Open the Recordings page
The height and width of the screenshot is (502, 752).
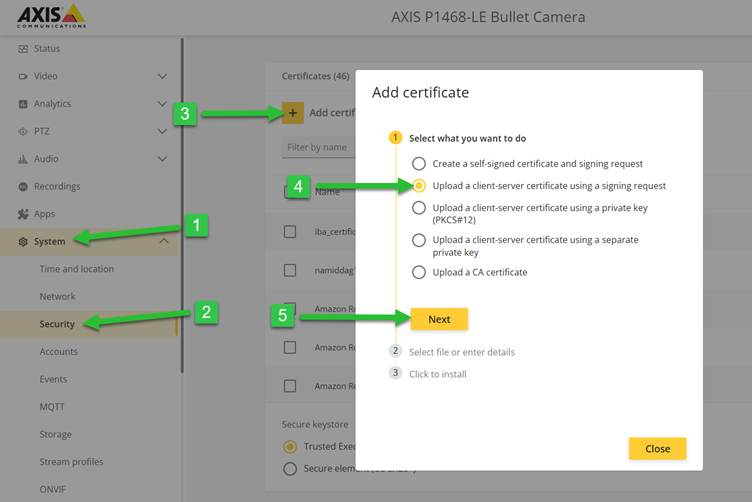(57, 187)
